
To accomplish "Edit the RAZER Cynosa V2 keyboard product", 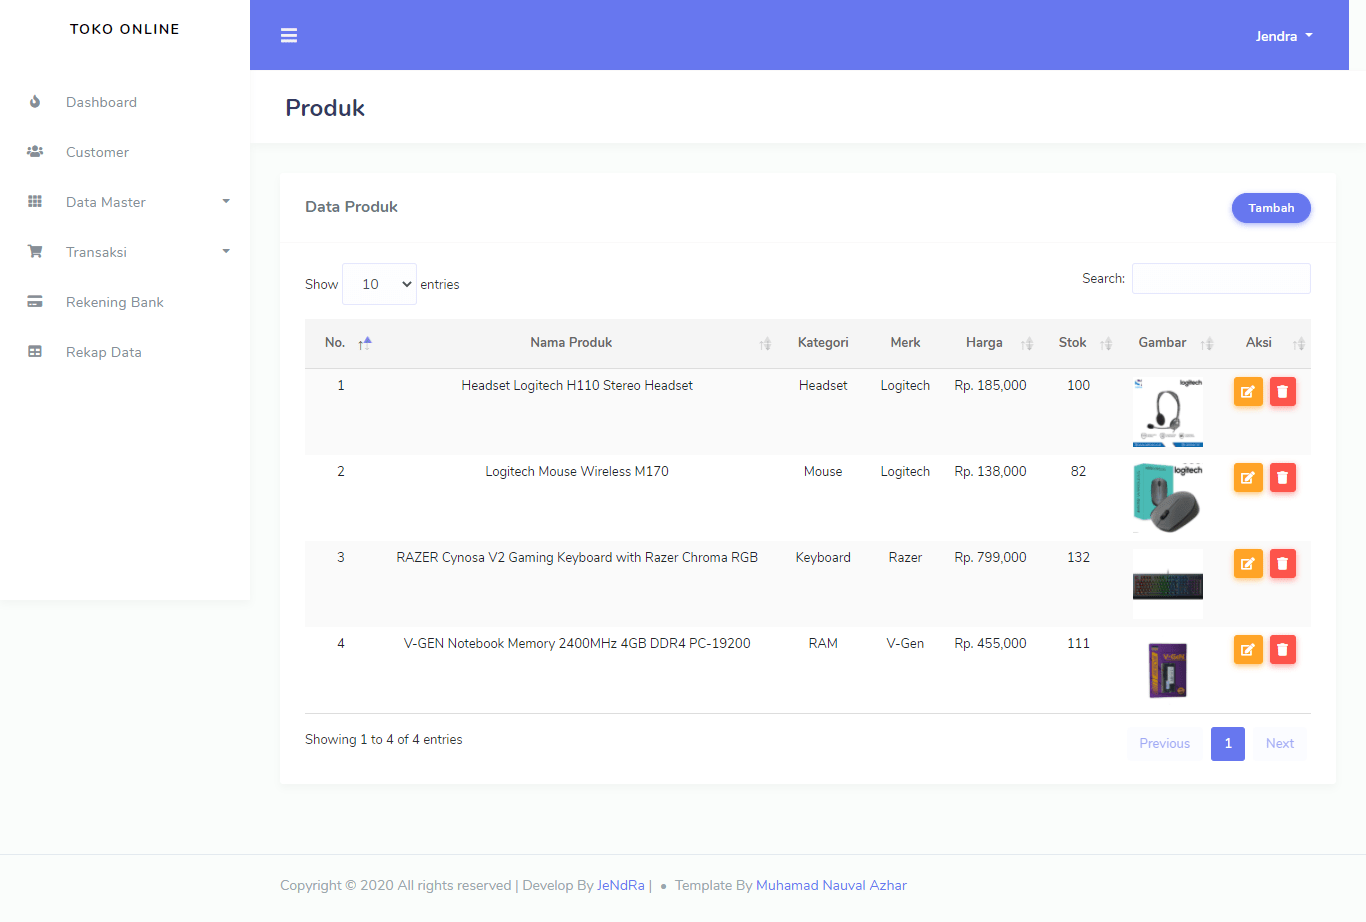I will point(1248,564).
